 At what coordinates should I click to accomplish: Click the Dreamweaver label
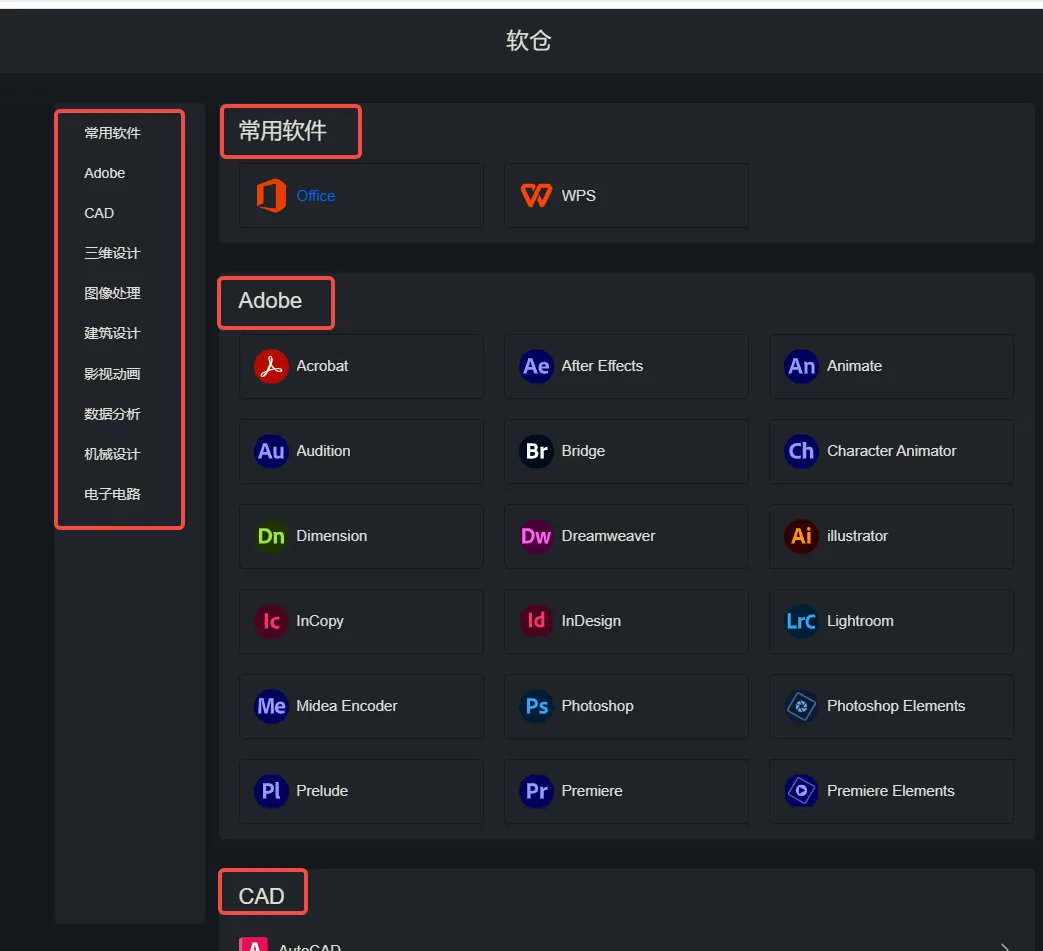click(608, 536)
